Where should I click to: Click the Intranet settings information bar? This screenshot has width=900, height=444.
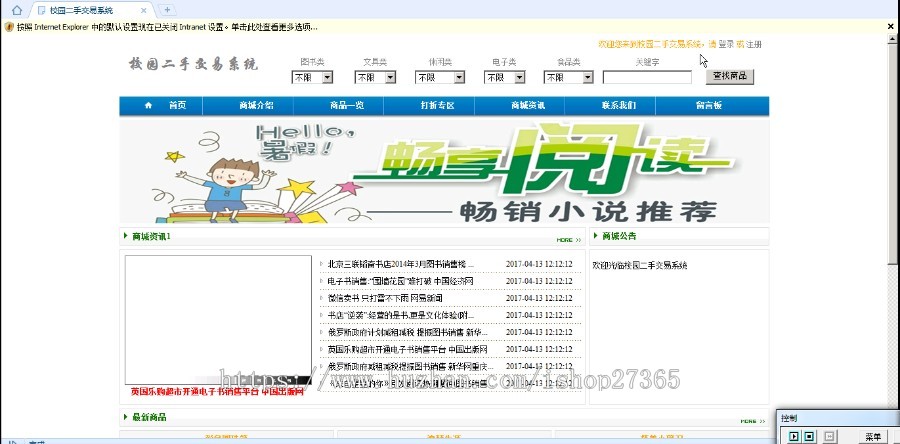click(x=166, y=27)
